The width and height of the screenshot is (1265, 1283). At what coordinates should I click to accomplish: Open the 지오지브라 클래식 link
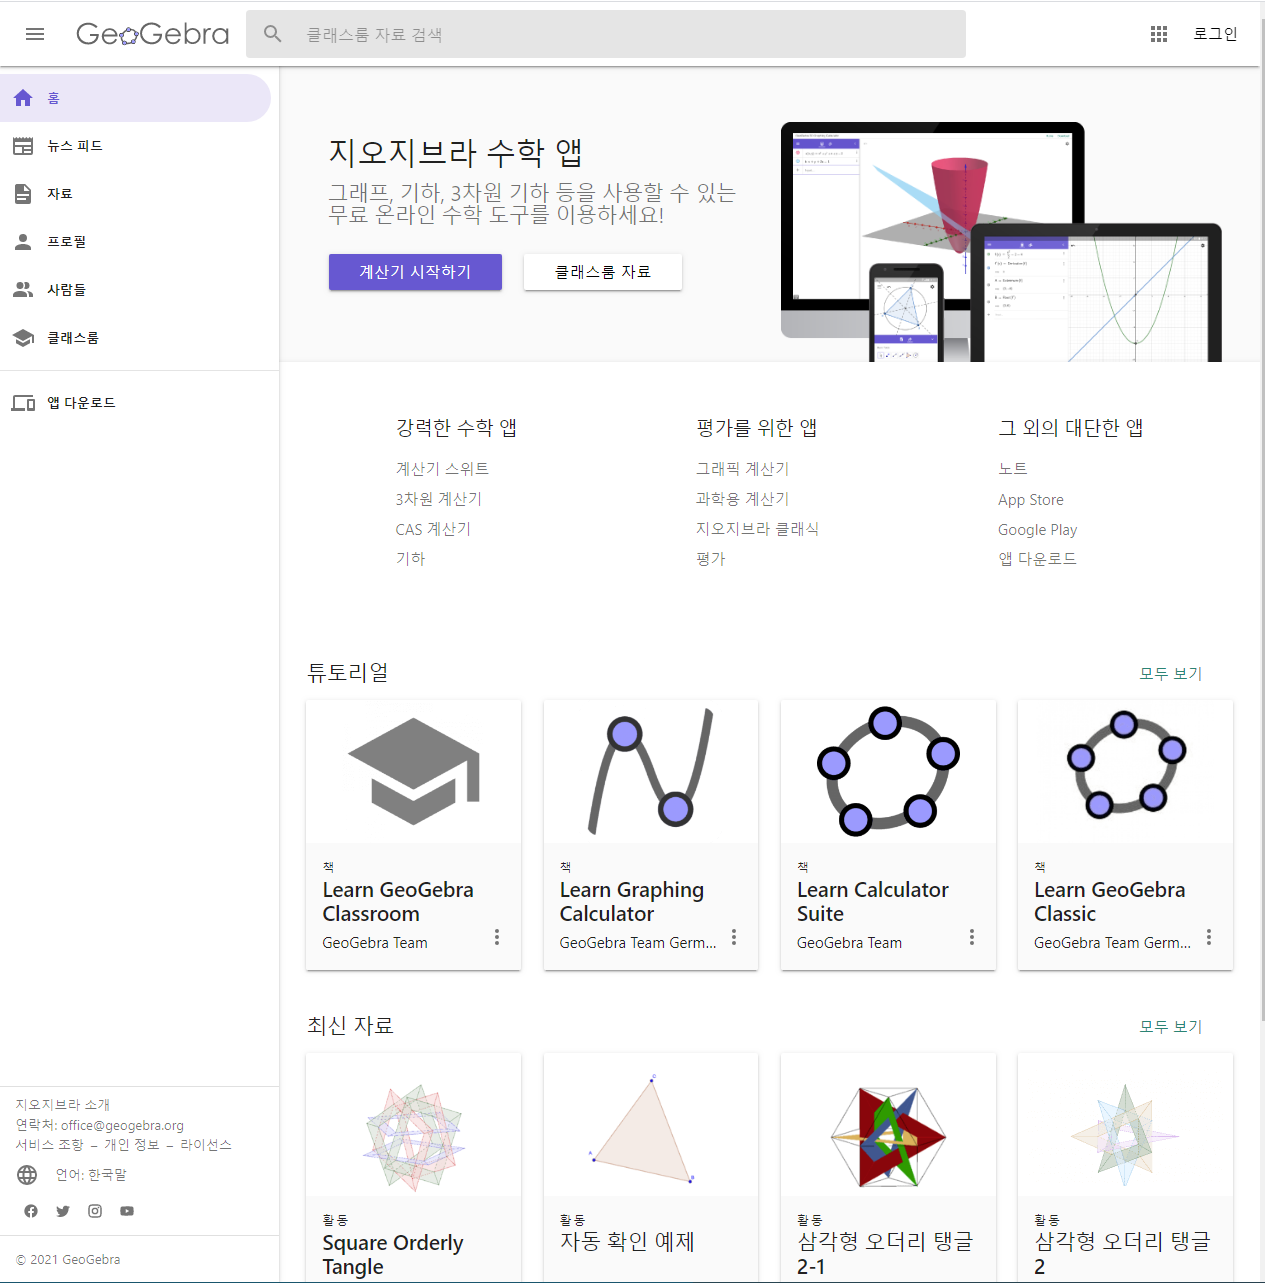757,529
